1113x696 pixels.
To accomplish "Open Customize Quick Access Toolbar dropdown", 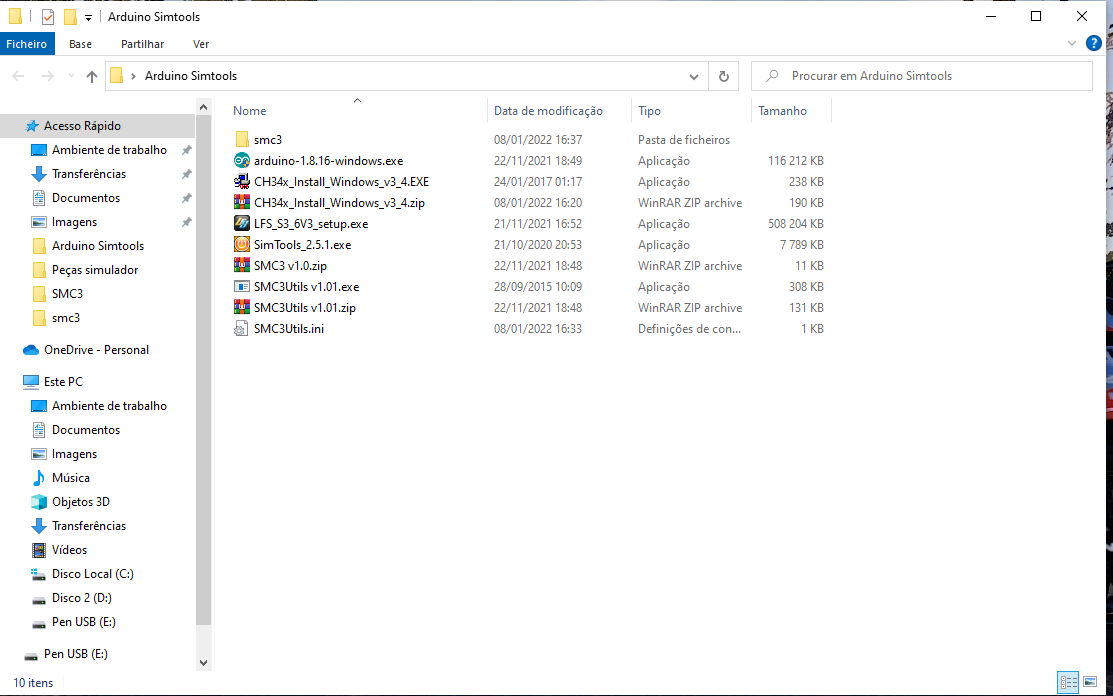I will 88,17.
